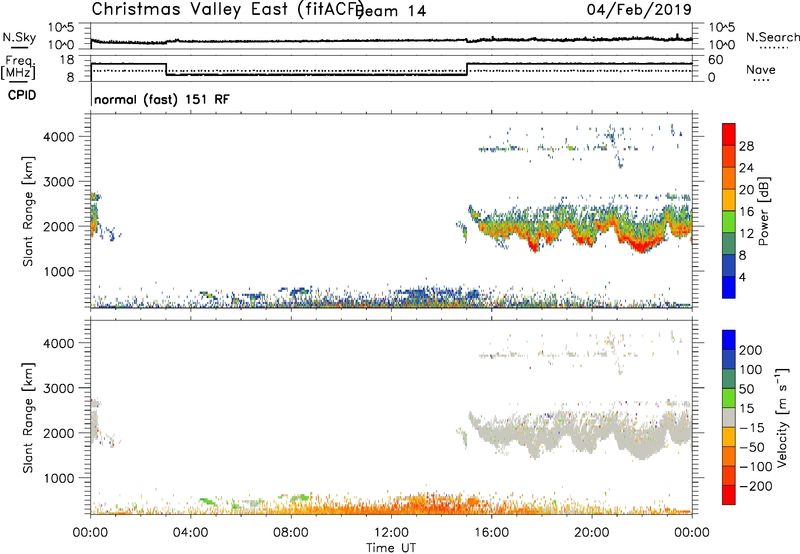Click the 4000 tick of the power panel

(59, 137)
